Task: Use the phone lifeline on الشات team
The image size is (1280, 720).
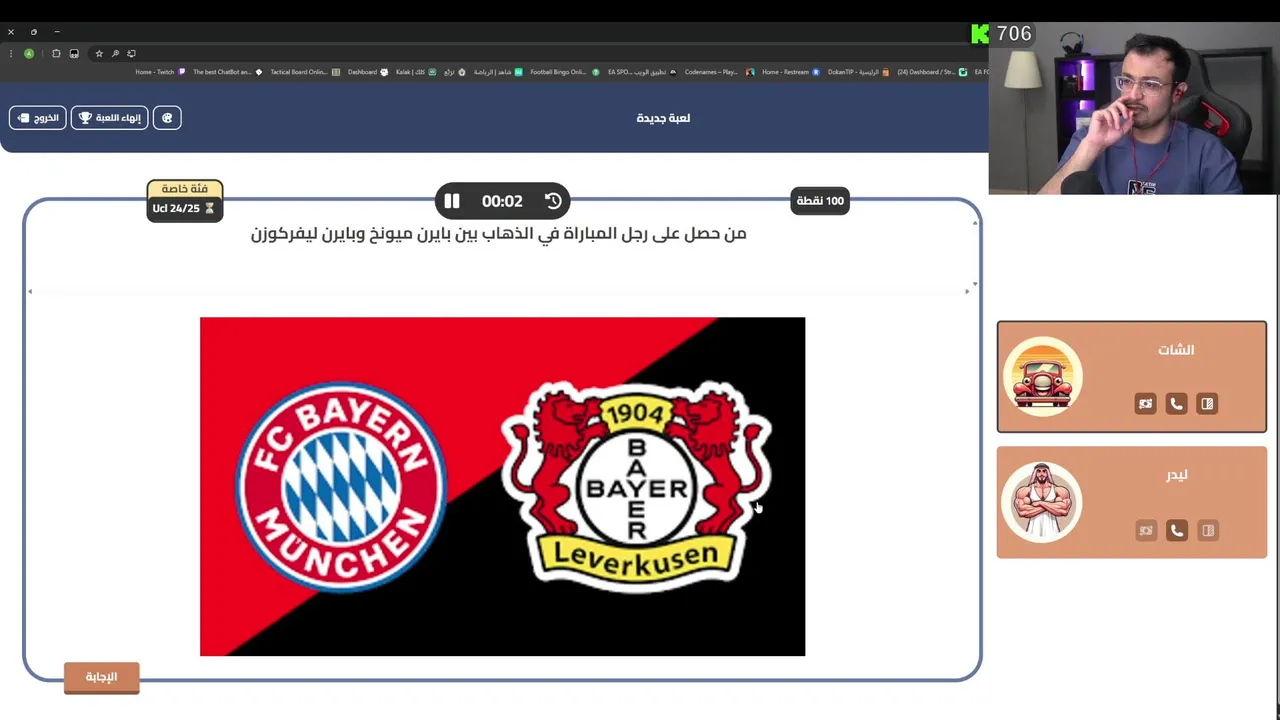Action: [x=1176, y=404]
